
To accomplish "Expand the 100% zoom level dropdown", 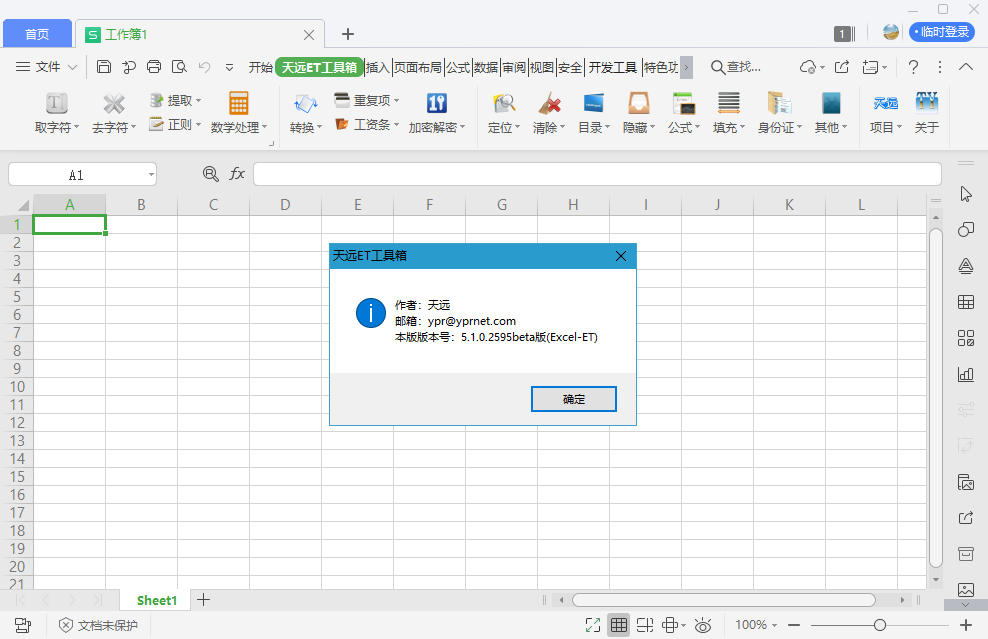I will click(775, 625).
